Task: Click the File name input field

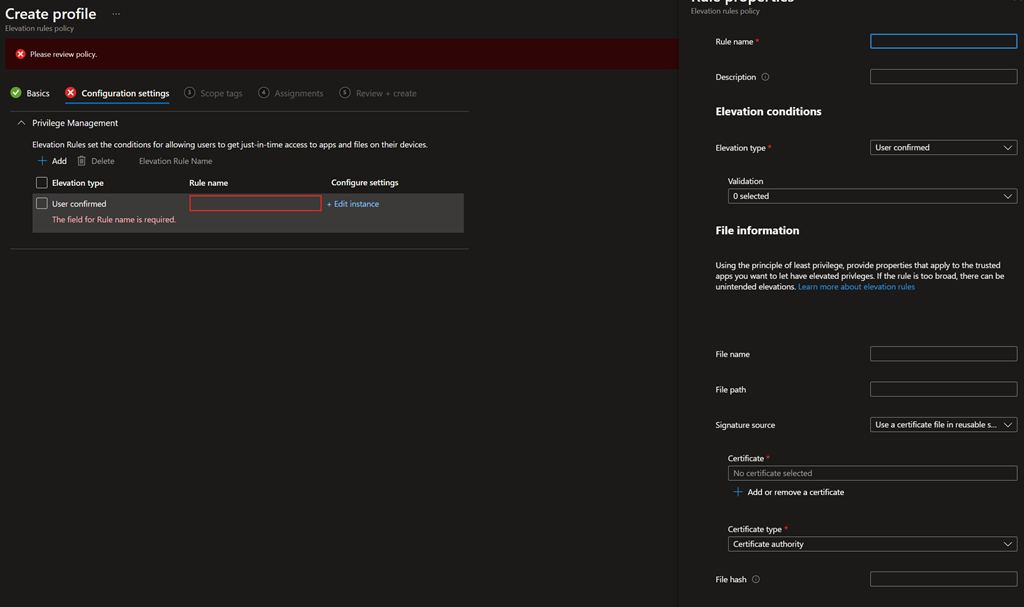Action: pyautogui.click(x=943, y=354)
